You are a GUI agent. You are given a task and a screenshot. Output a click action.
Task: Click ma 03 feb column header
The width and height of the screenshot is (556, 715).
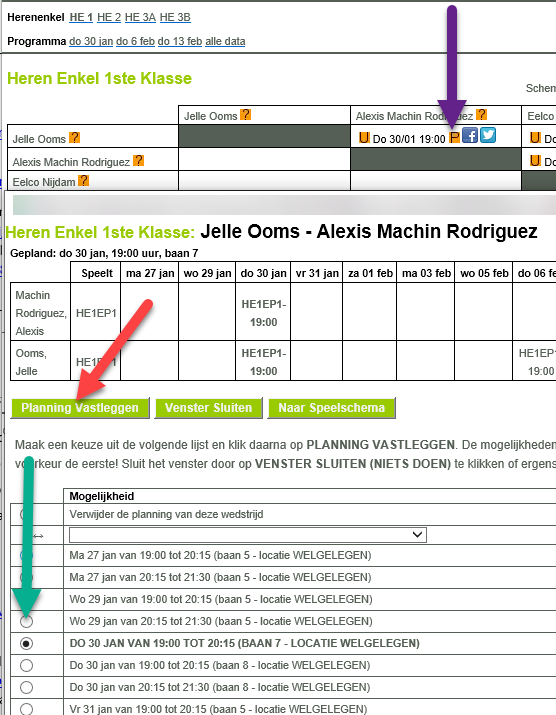coord(426,273)
